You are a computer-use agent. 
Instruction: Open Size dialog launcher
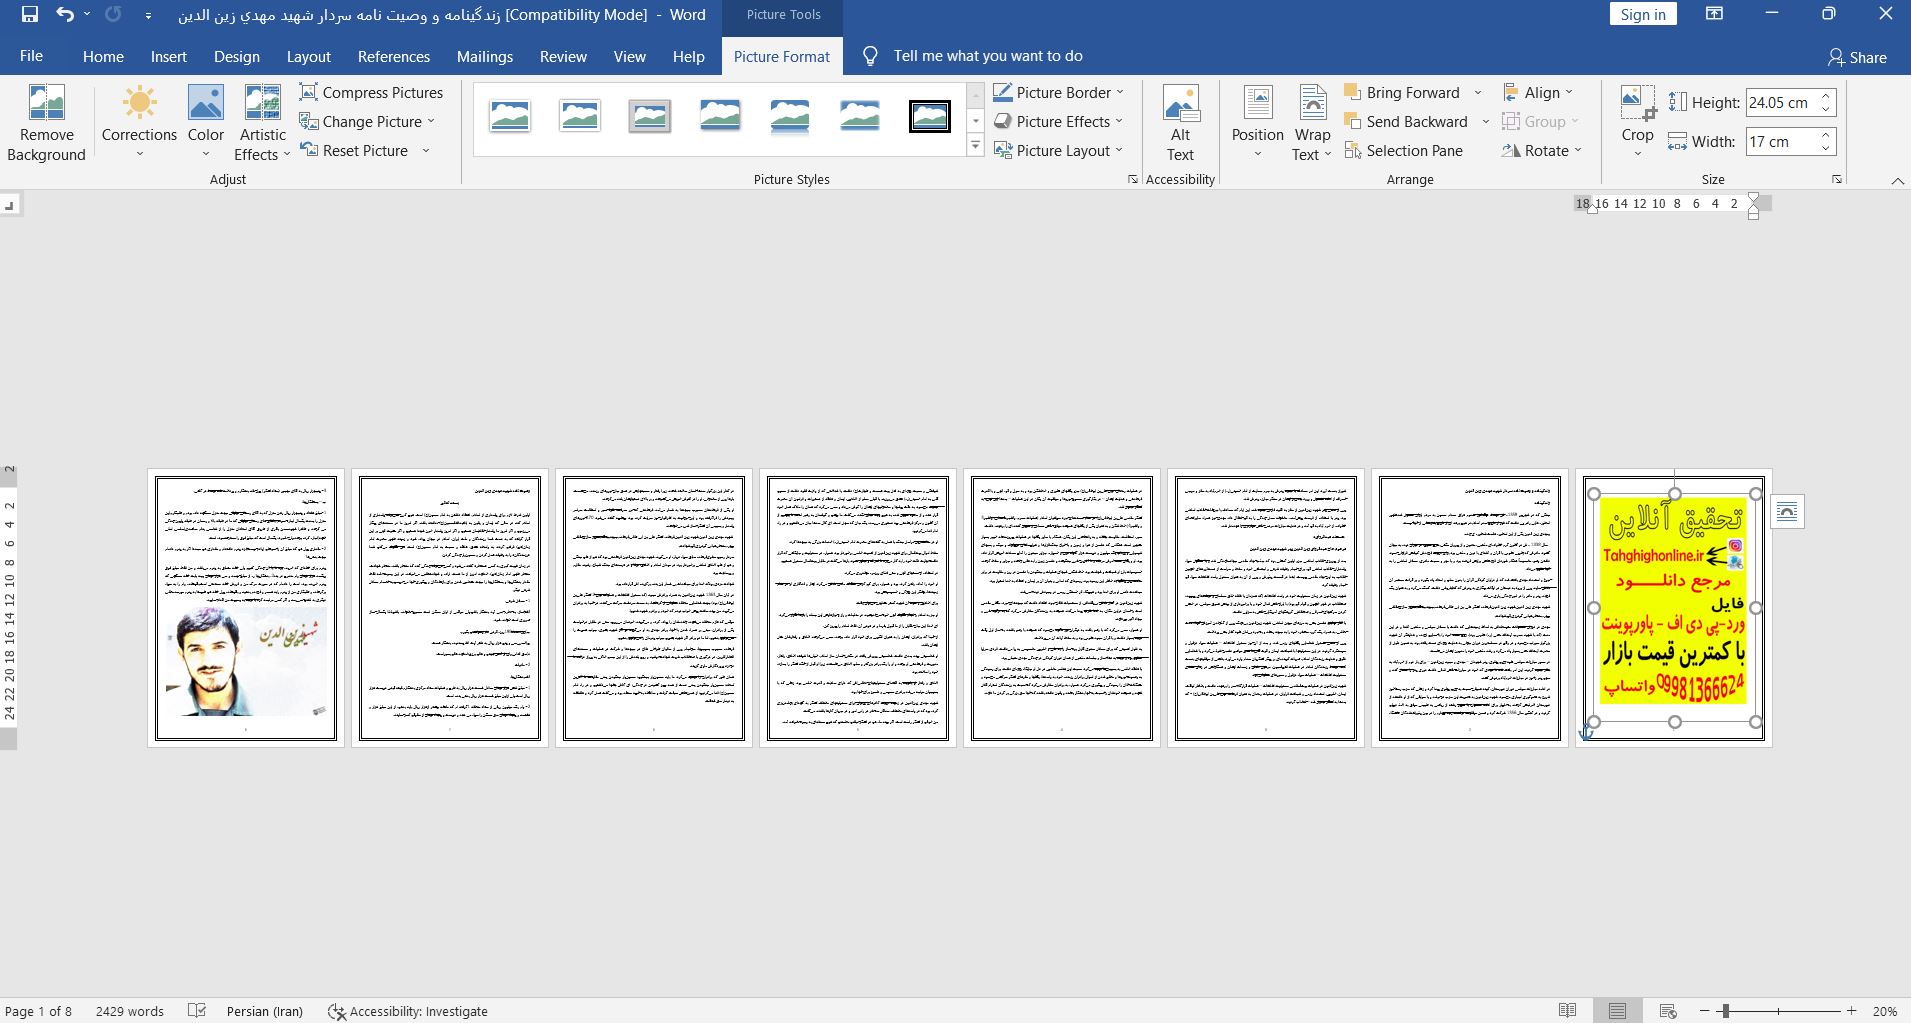1837,179
